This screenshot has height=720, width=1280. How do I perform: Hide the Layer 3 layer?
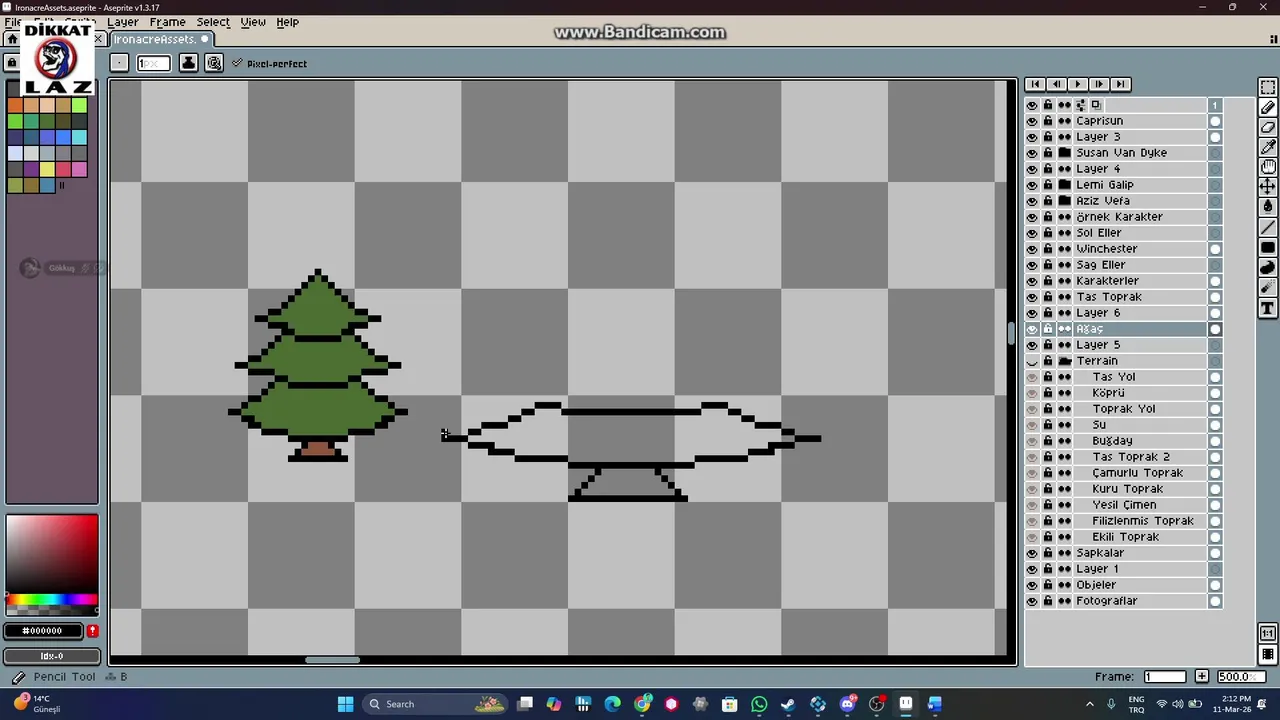click(1032, 137)
